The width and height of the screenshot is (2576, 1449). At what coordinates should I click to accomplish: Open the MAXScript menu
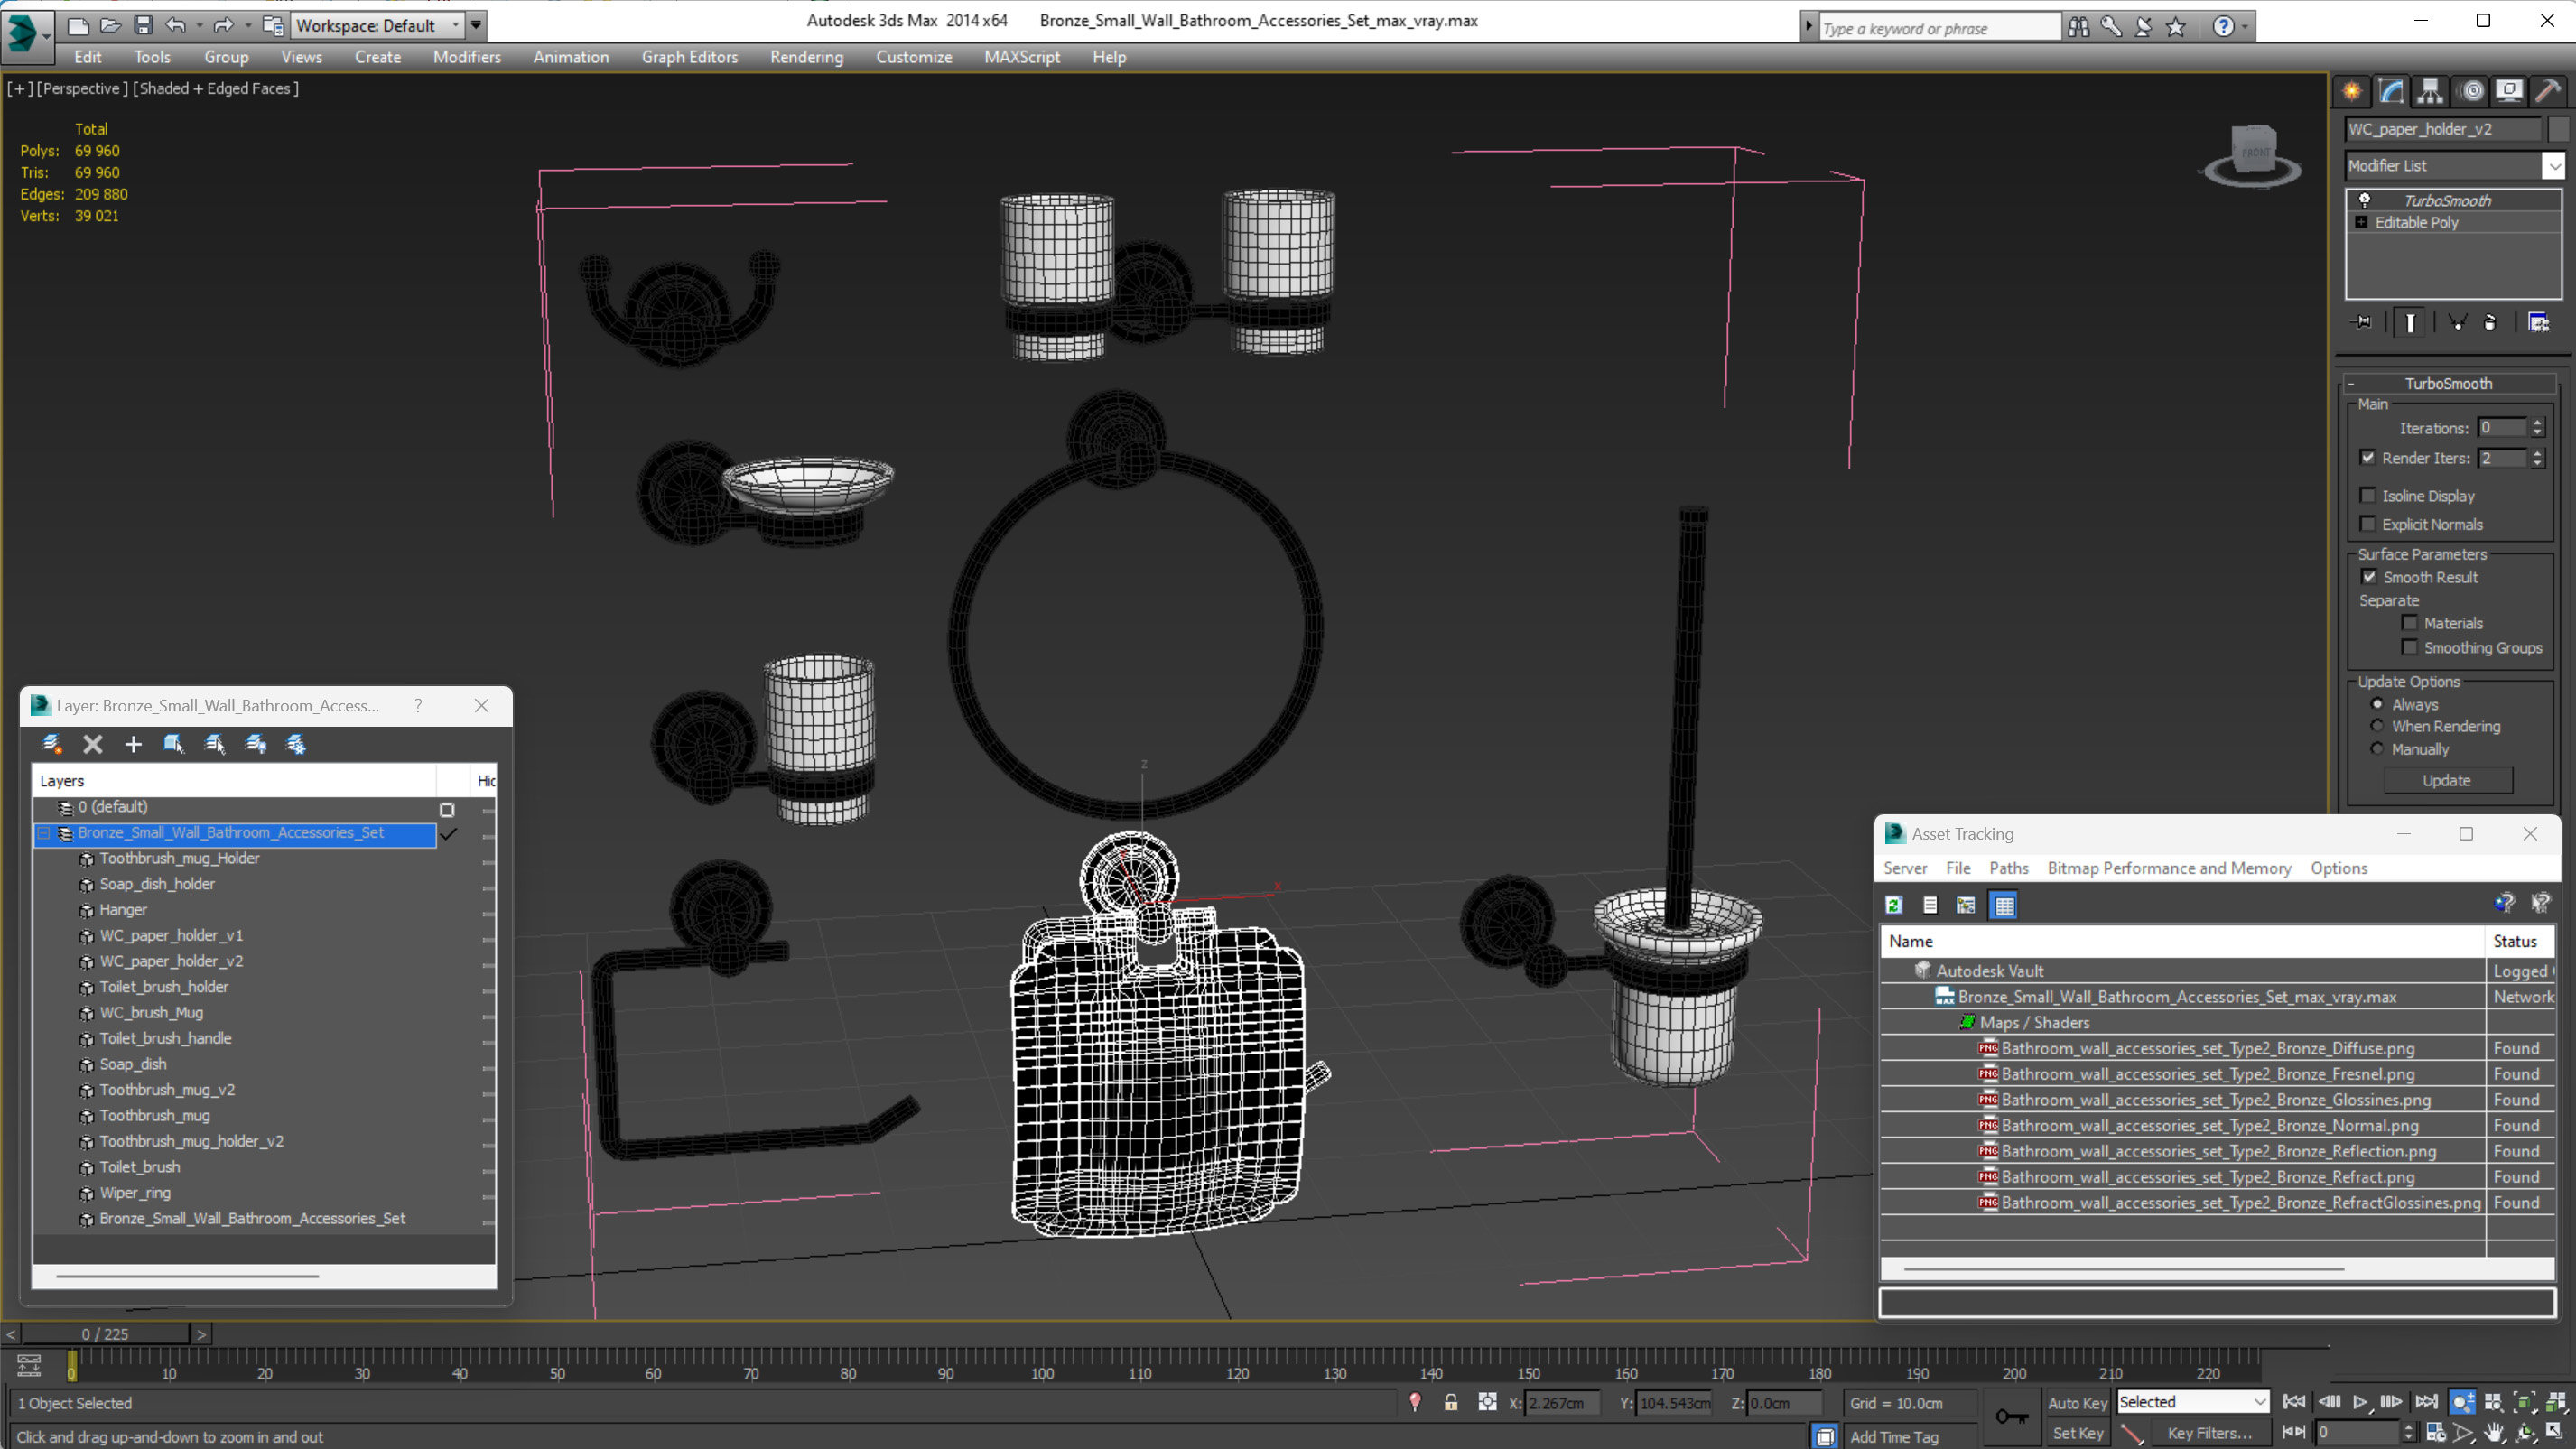pyautogui.click(x=1022, y=57)
